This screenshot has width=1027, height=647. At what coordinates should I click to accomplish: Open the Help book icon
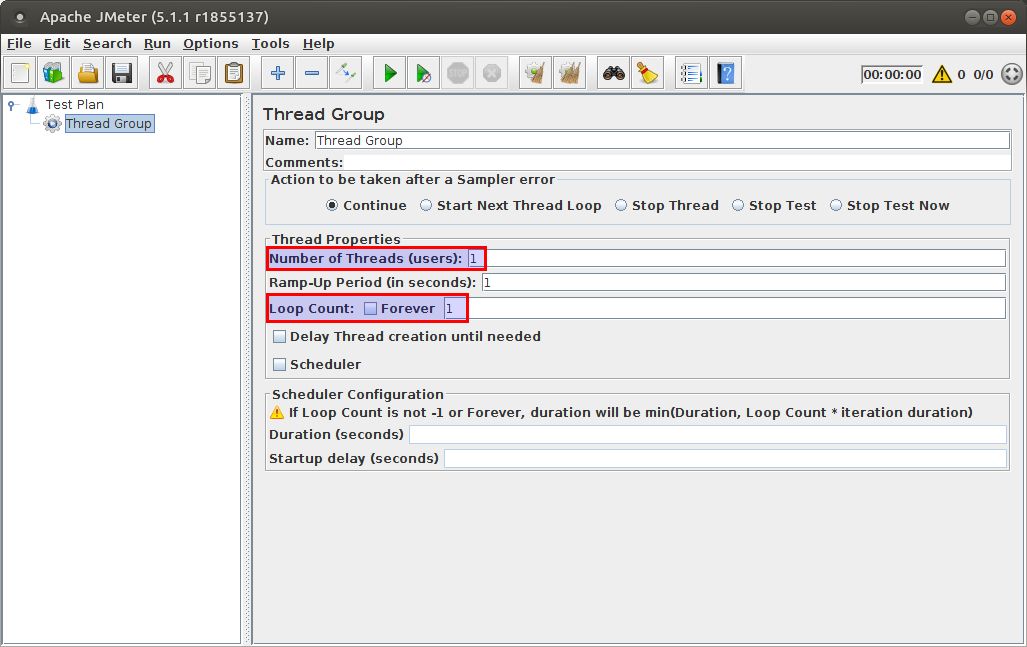[726, 73]
